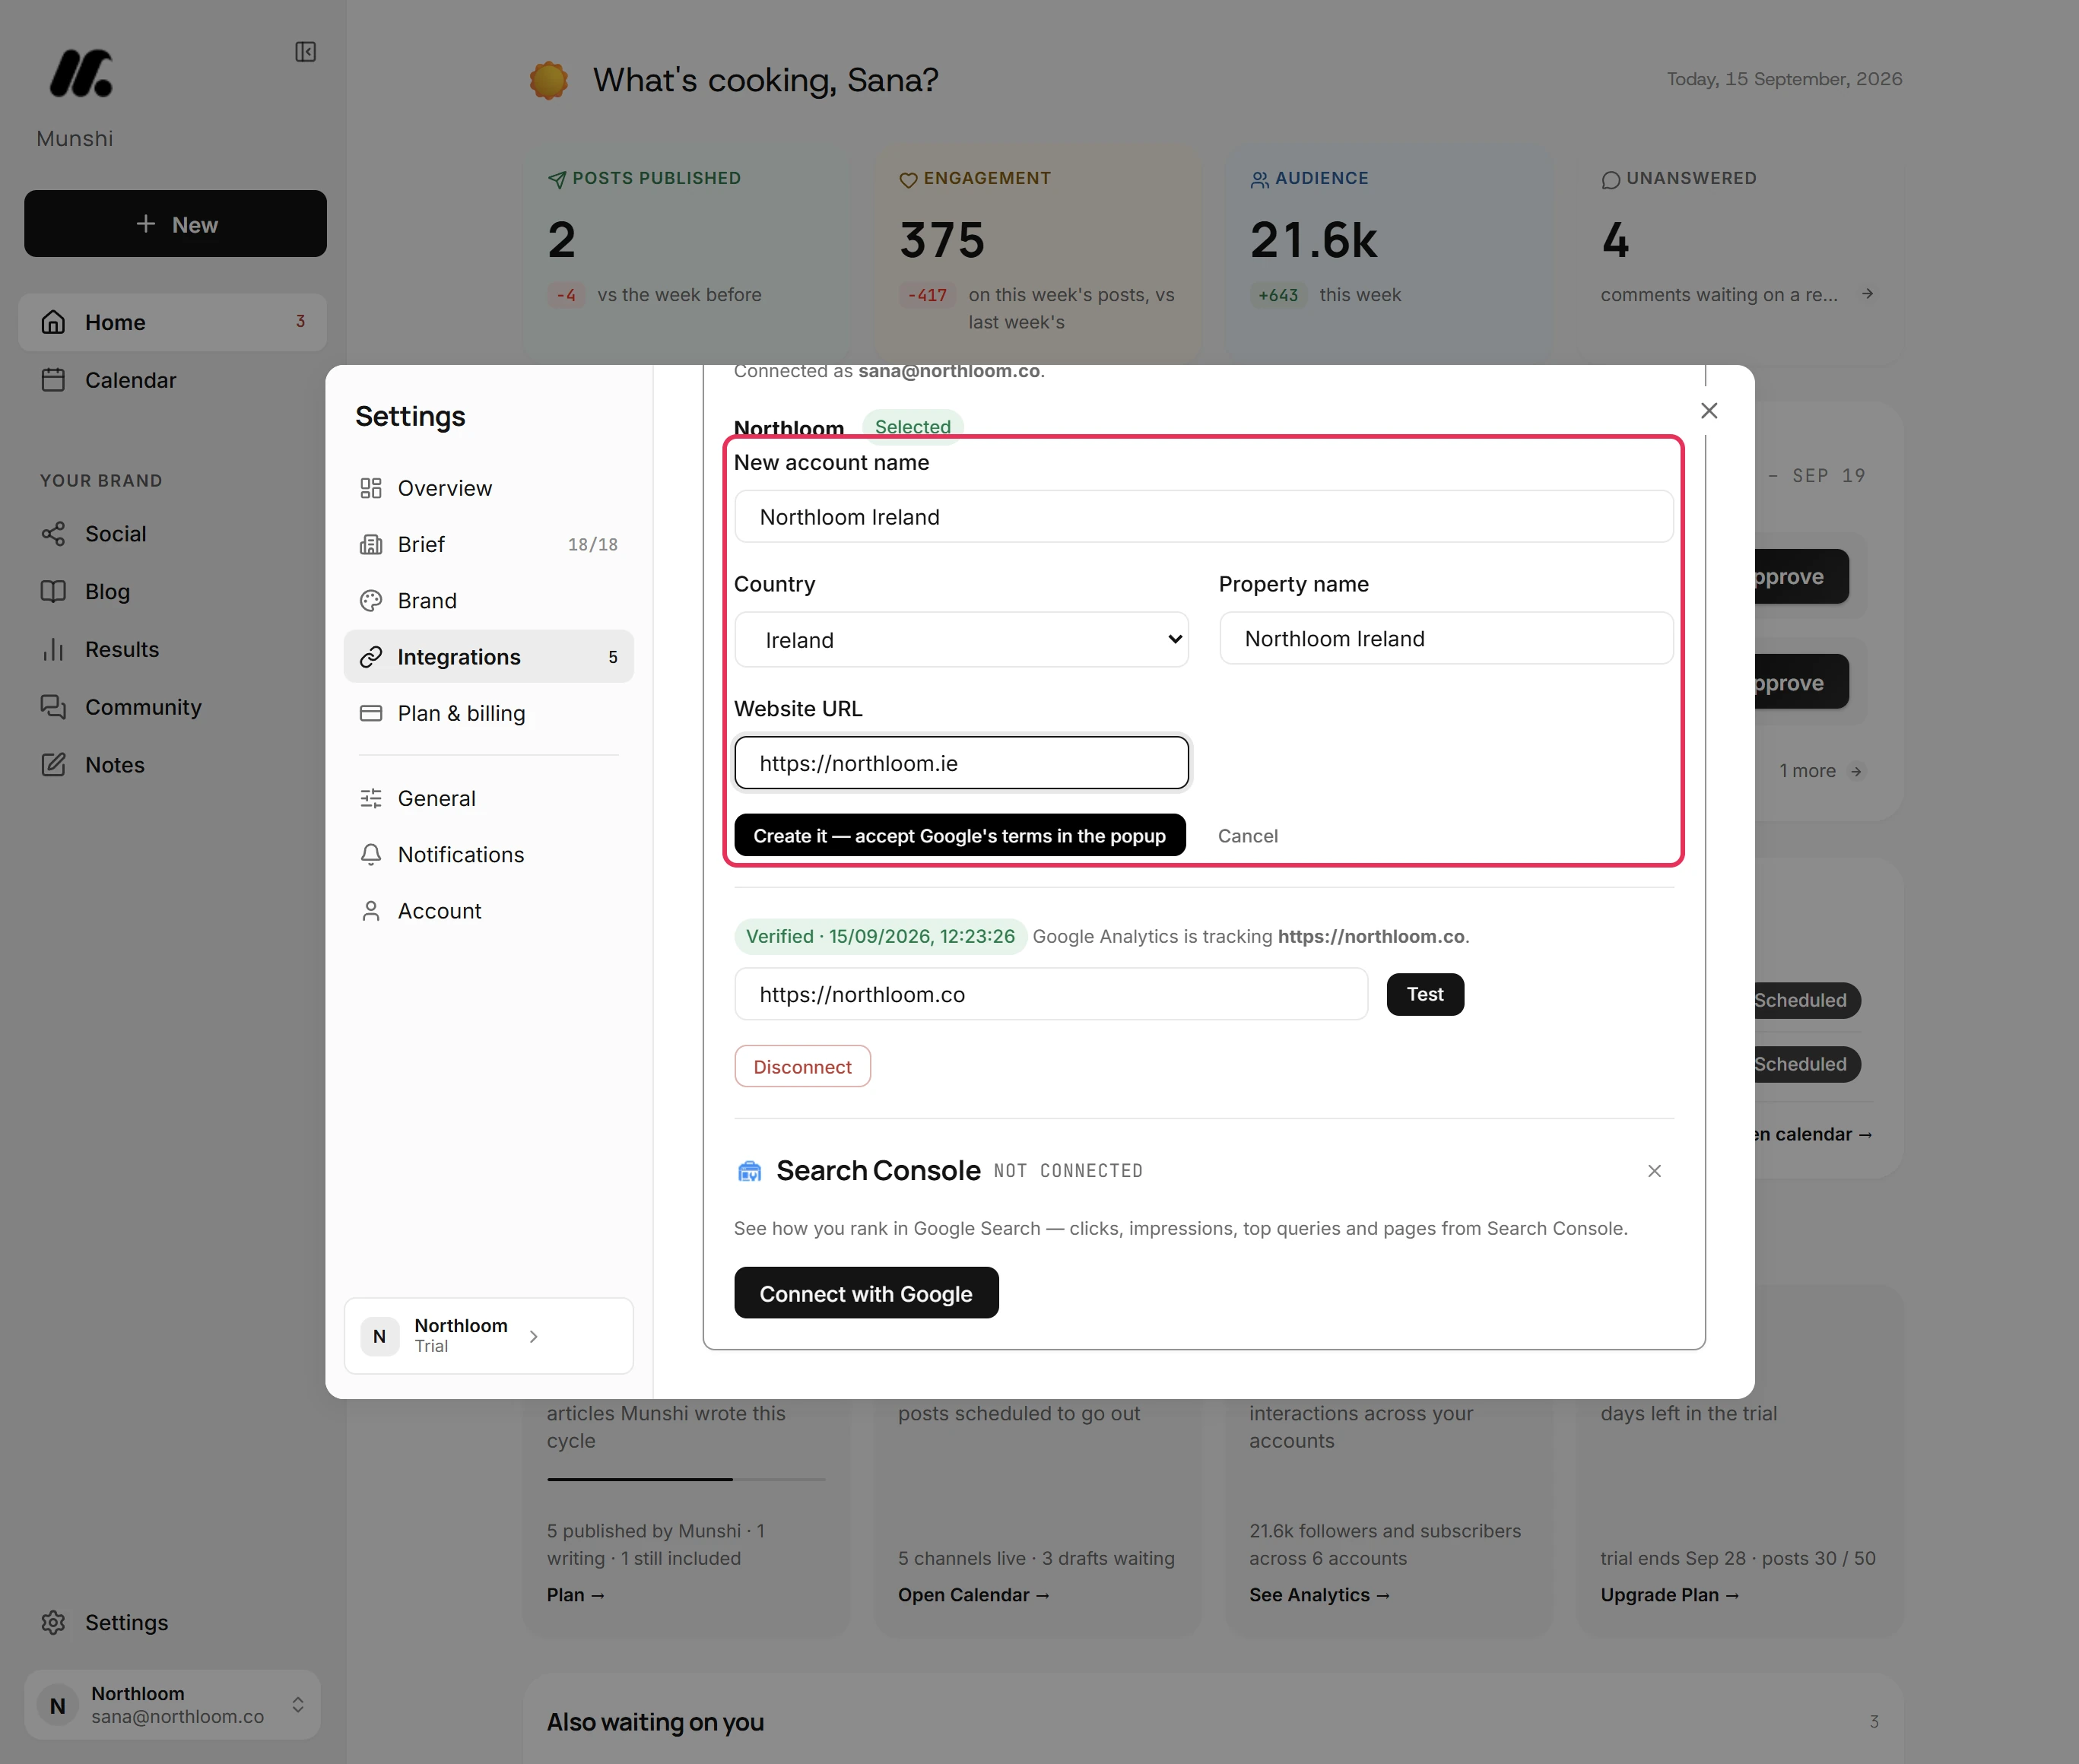Screen dimensions: 2079x1764
Task: Click the Test button
Action: [x=1425, y=994]
